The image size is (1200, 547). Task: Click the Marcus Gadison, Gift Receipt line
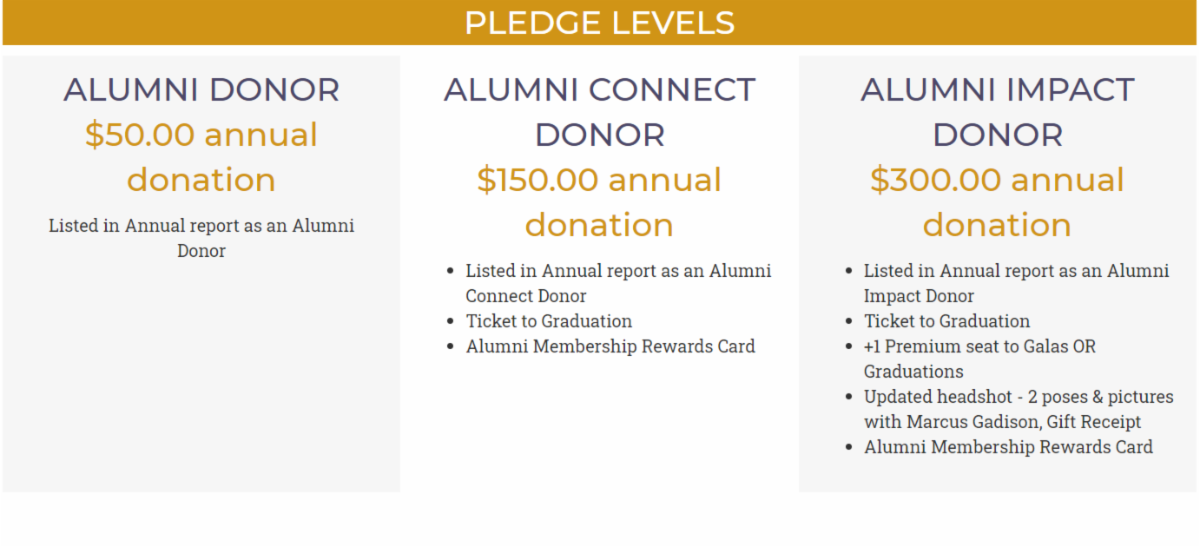coord(1002,422)
